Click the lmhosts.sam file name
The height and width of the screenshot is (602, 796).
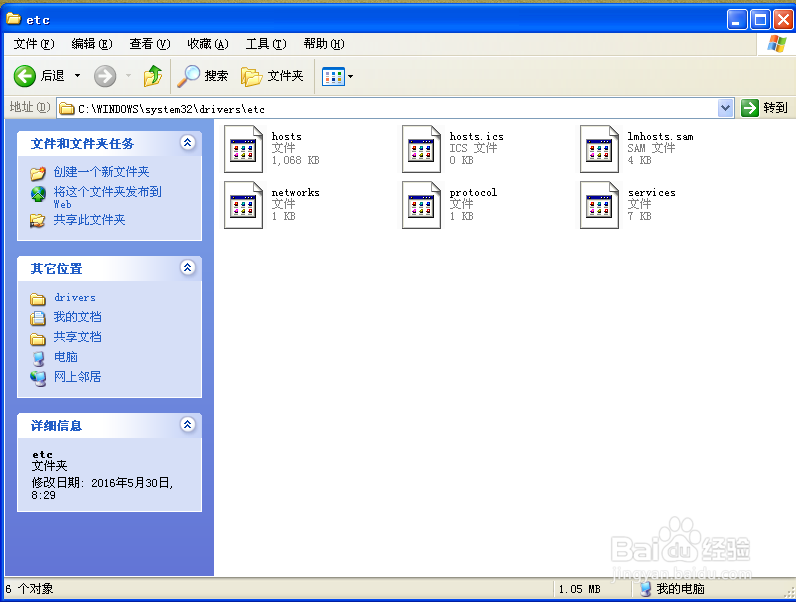tap(660, 137)
